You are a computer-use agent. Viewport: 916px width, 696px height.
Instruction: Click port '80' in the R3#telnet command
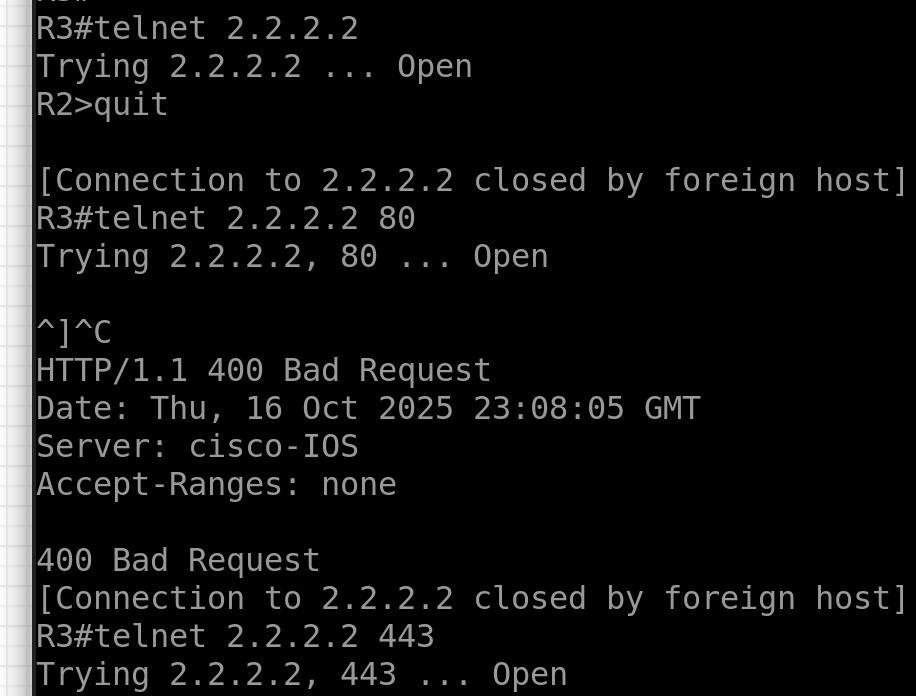point(397,218)
